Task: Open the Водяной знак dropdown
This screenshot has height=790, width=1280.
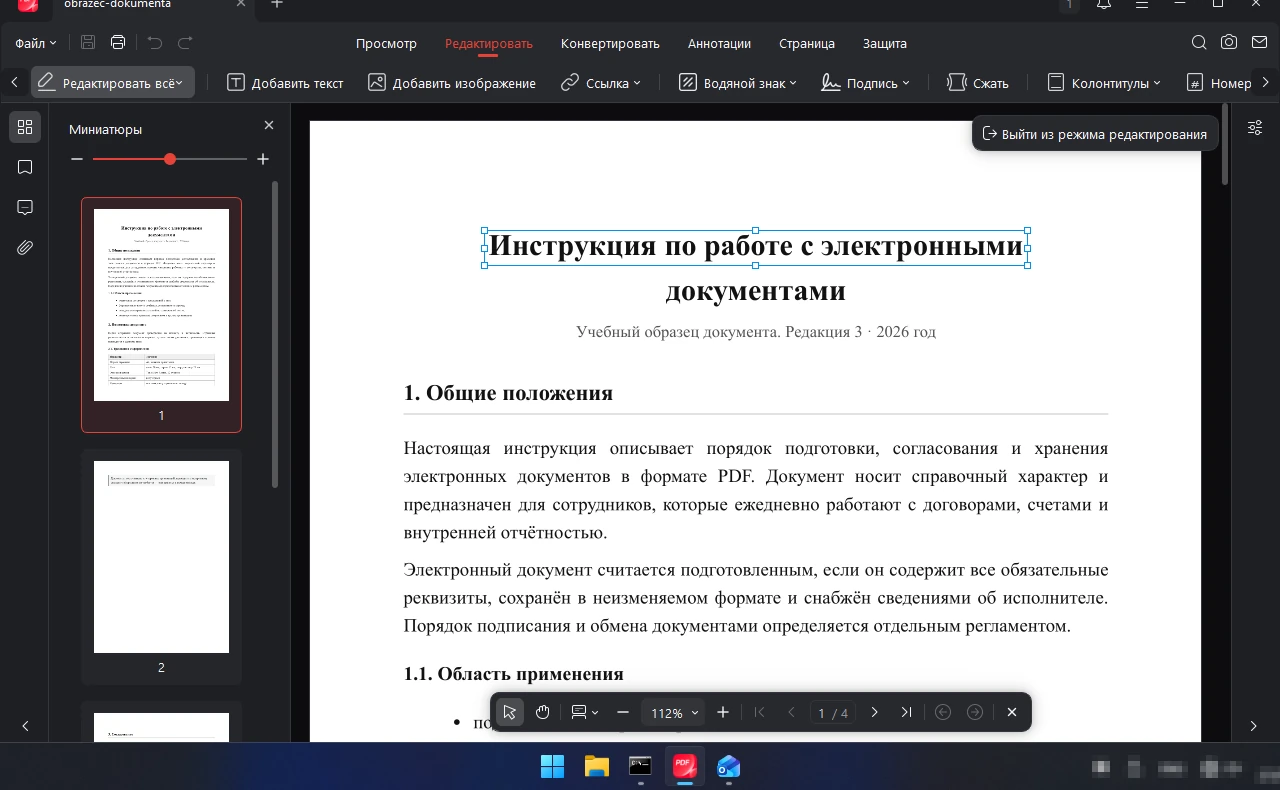Action: [x=738, y=83]
